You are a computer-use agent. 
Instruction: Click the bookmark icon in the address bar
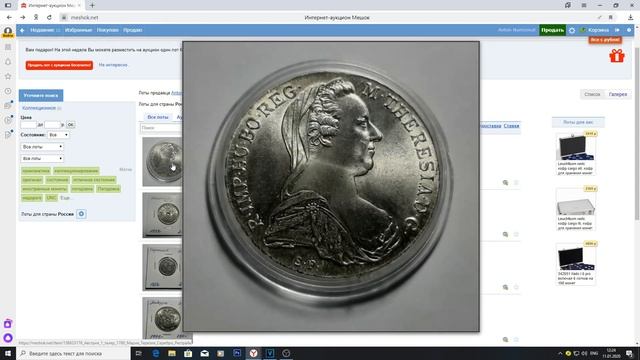611,18
